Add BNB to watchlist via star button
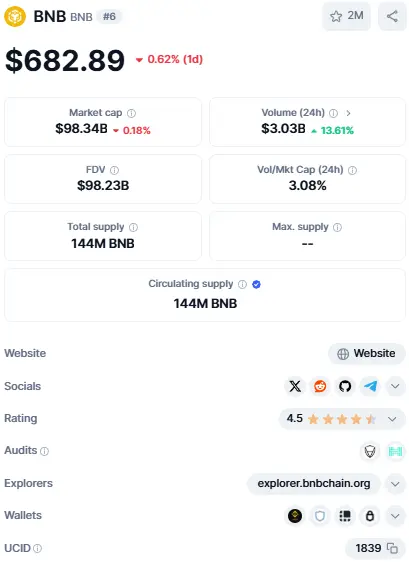The height and width of the screenshot is (562, 409). click(x=346, y=16)
